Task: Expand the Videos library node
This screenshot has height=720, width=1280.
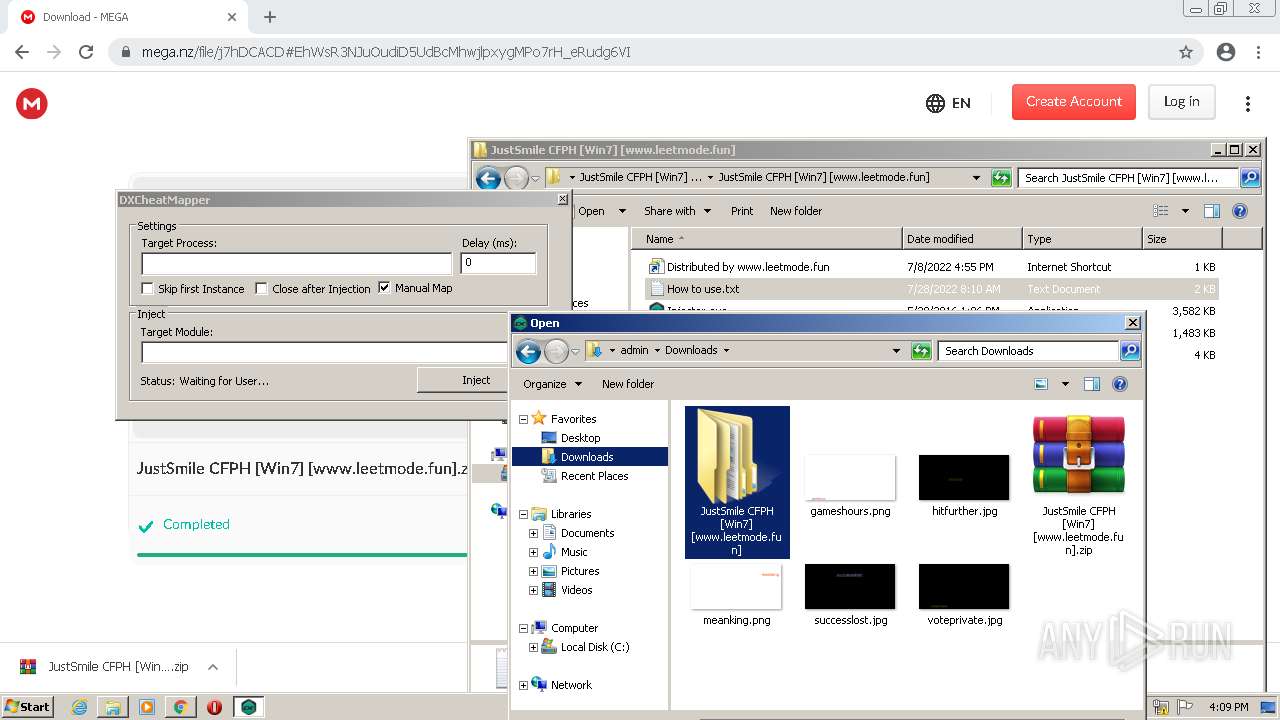Action: click(534, 590)
